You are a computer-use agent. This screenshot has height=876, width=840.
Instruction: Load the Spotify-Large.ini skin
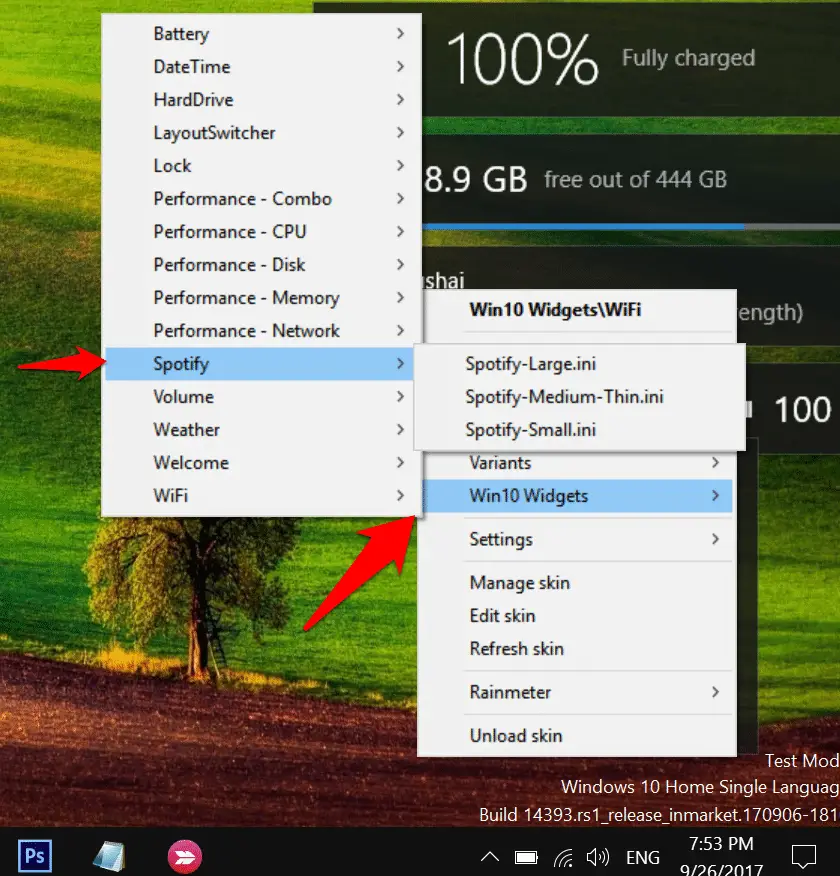[579, 364]
